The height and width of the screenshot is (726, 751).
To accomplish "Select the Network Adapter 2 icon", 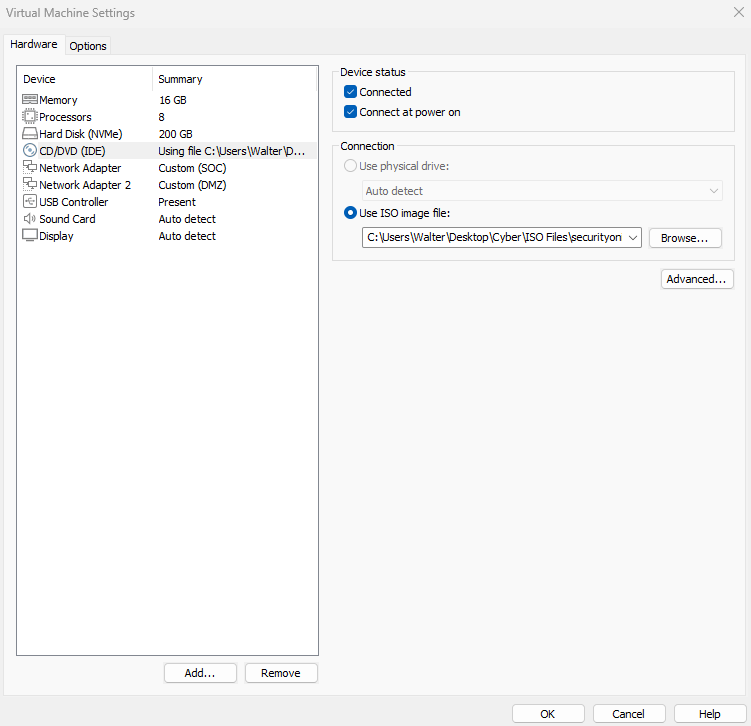I will pyautogui.click(x=30, y=185).
